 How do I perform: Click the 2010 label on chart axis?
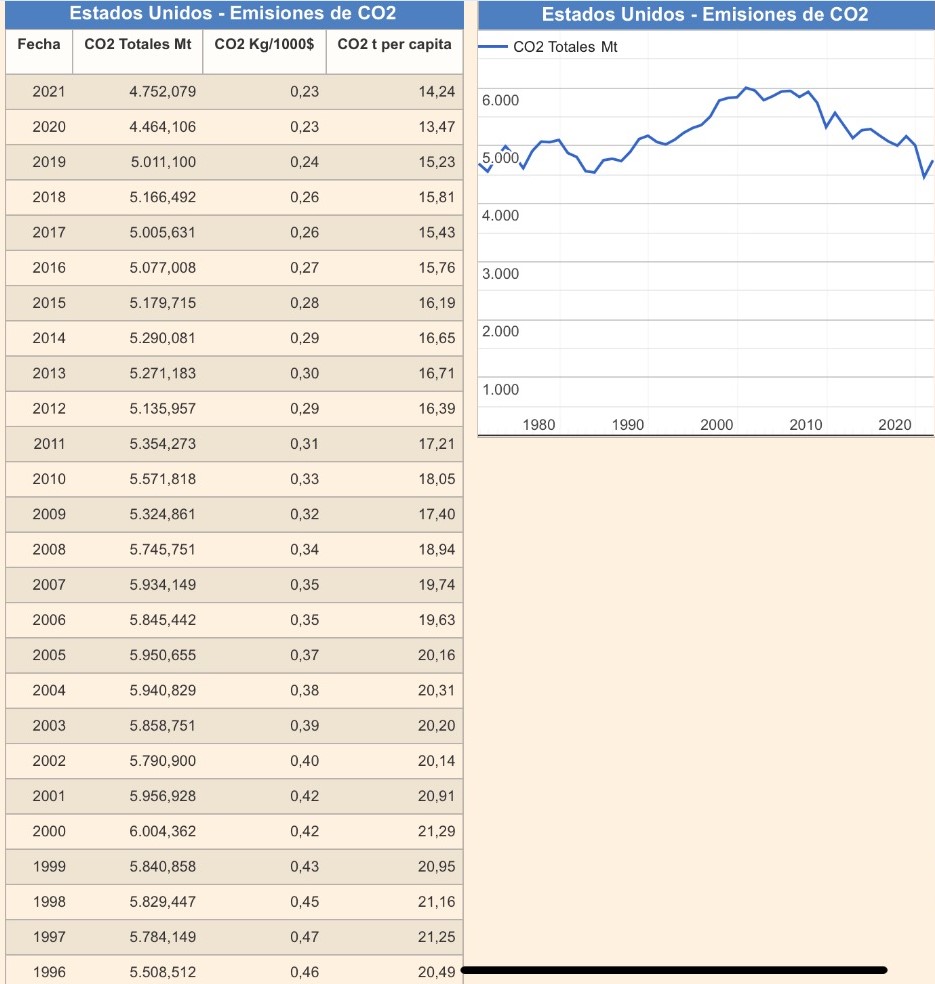point(805,425)
